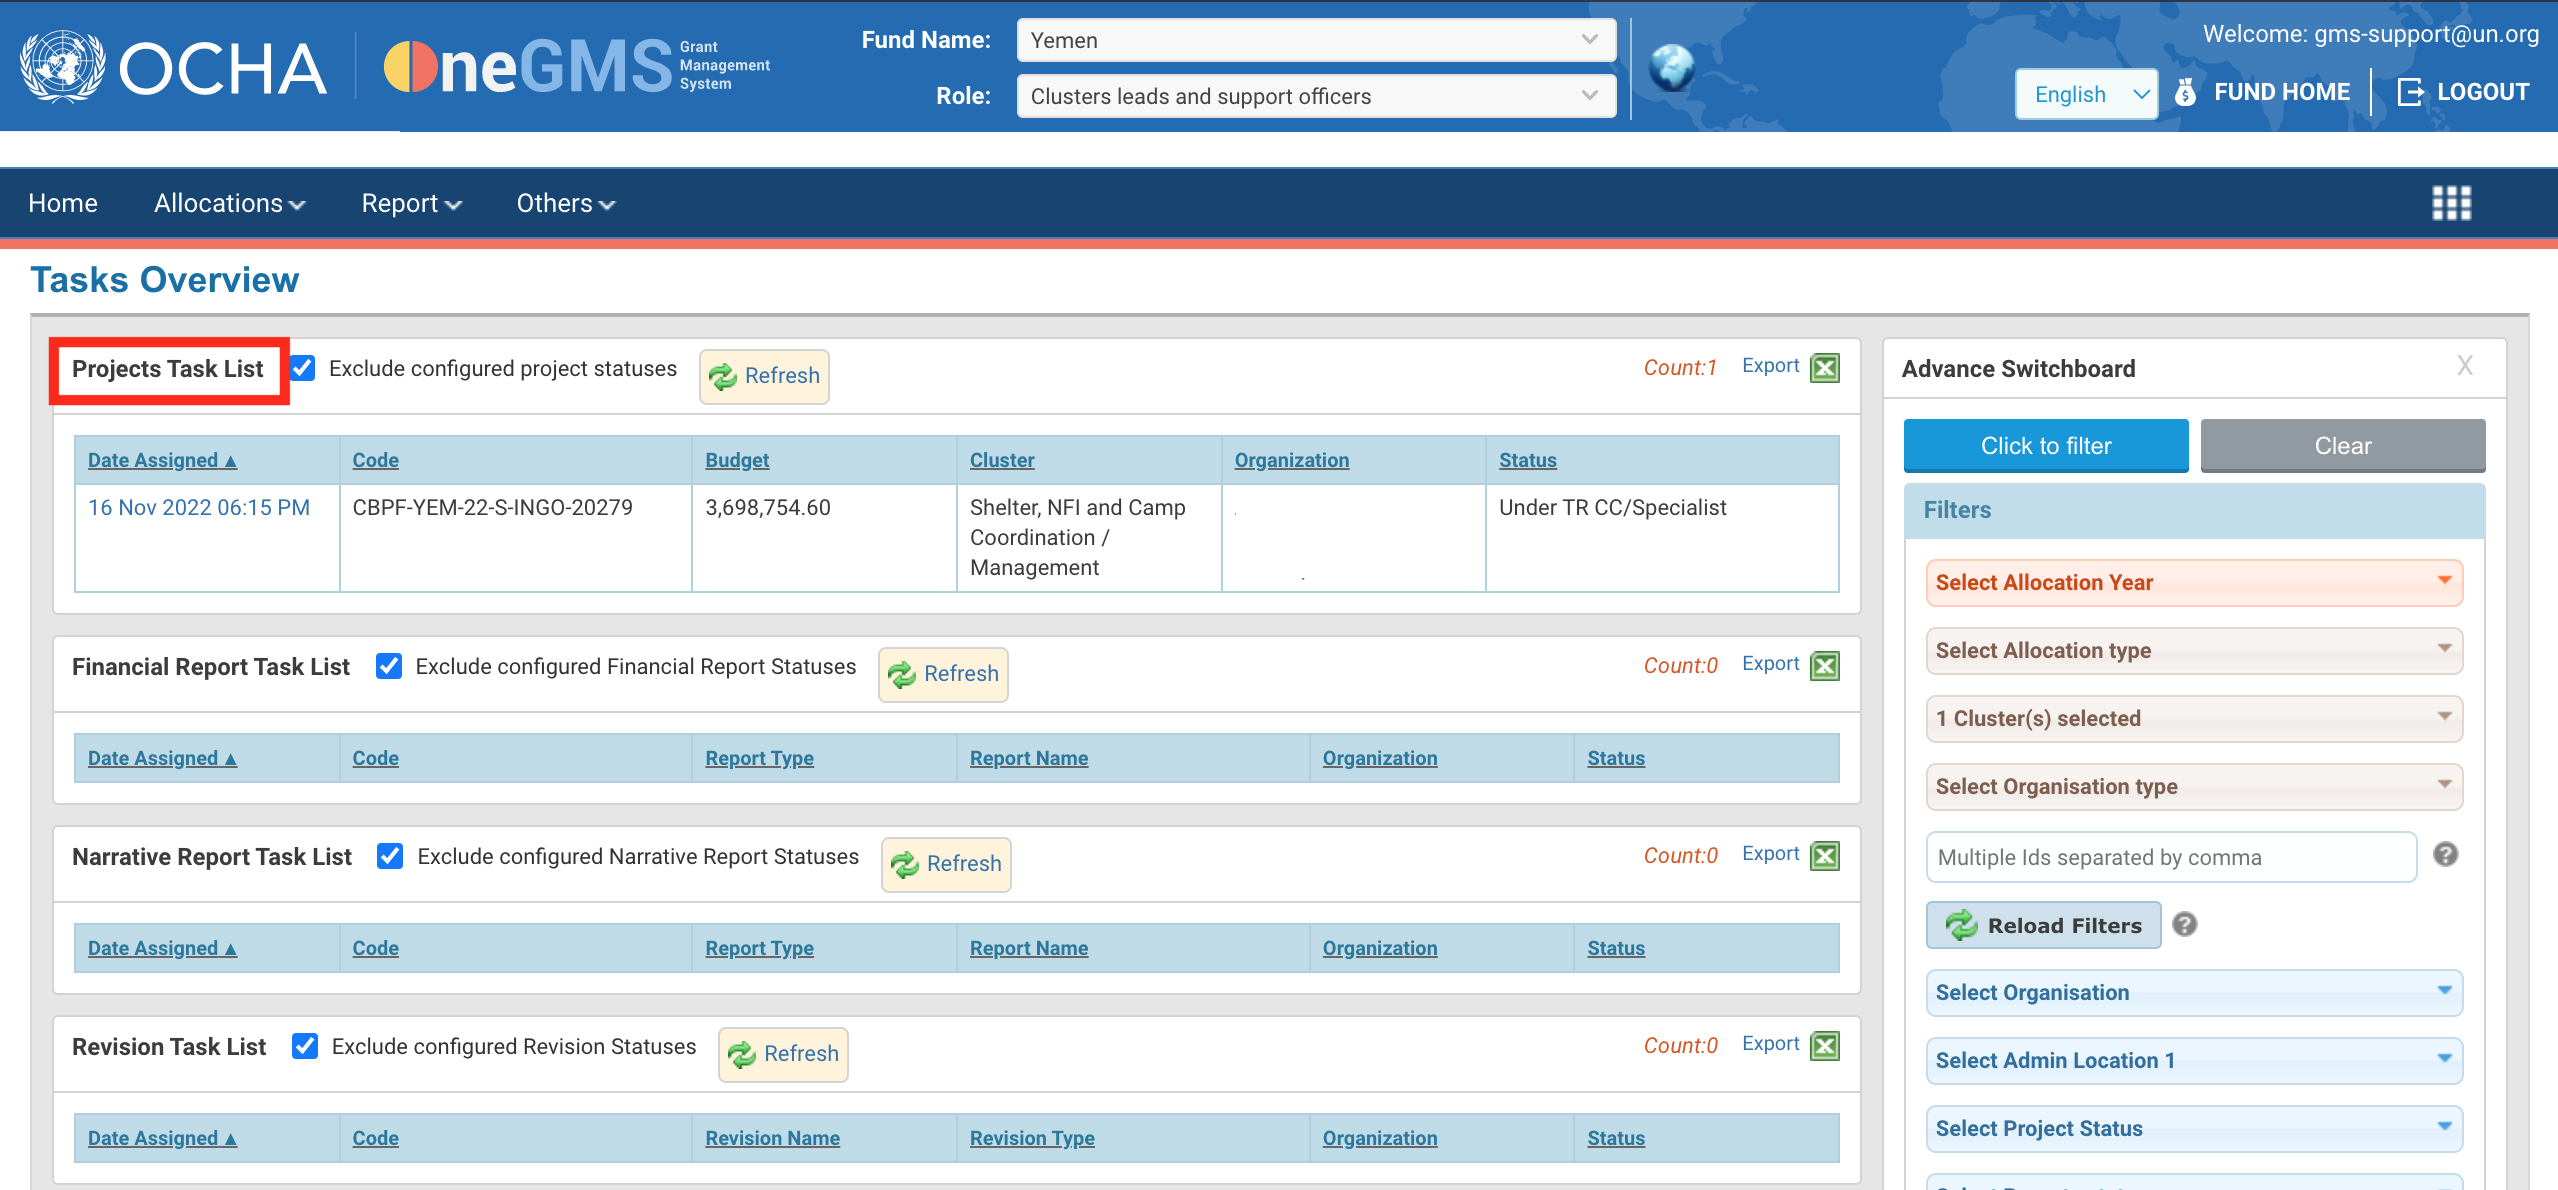Image resolution: width=2558 pixels, height=1190 pixels.
Task: Sort Projects list by Cluster column
Action: coord(1002,460)
